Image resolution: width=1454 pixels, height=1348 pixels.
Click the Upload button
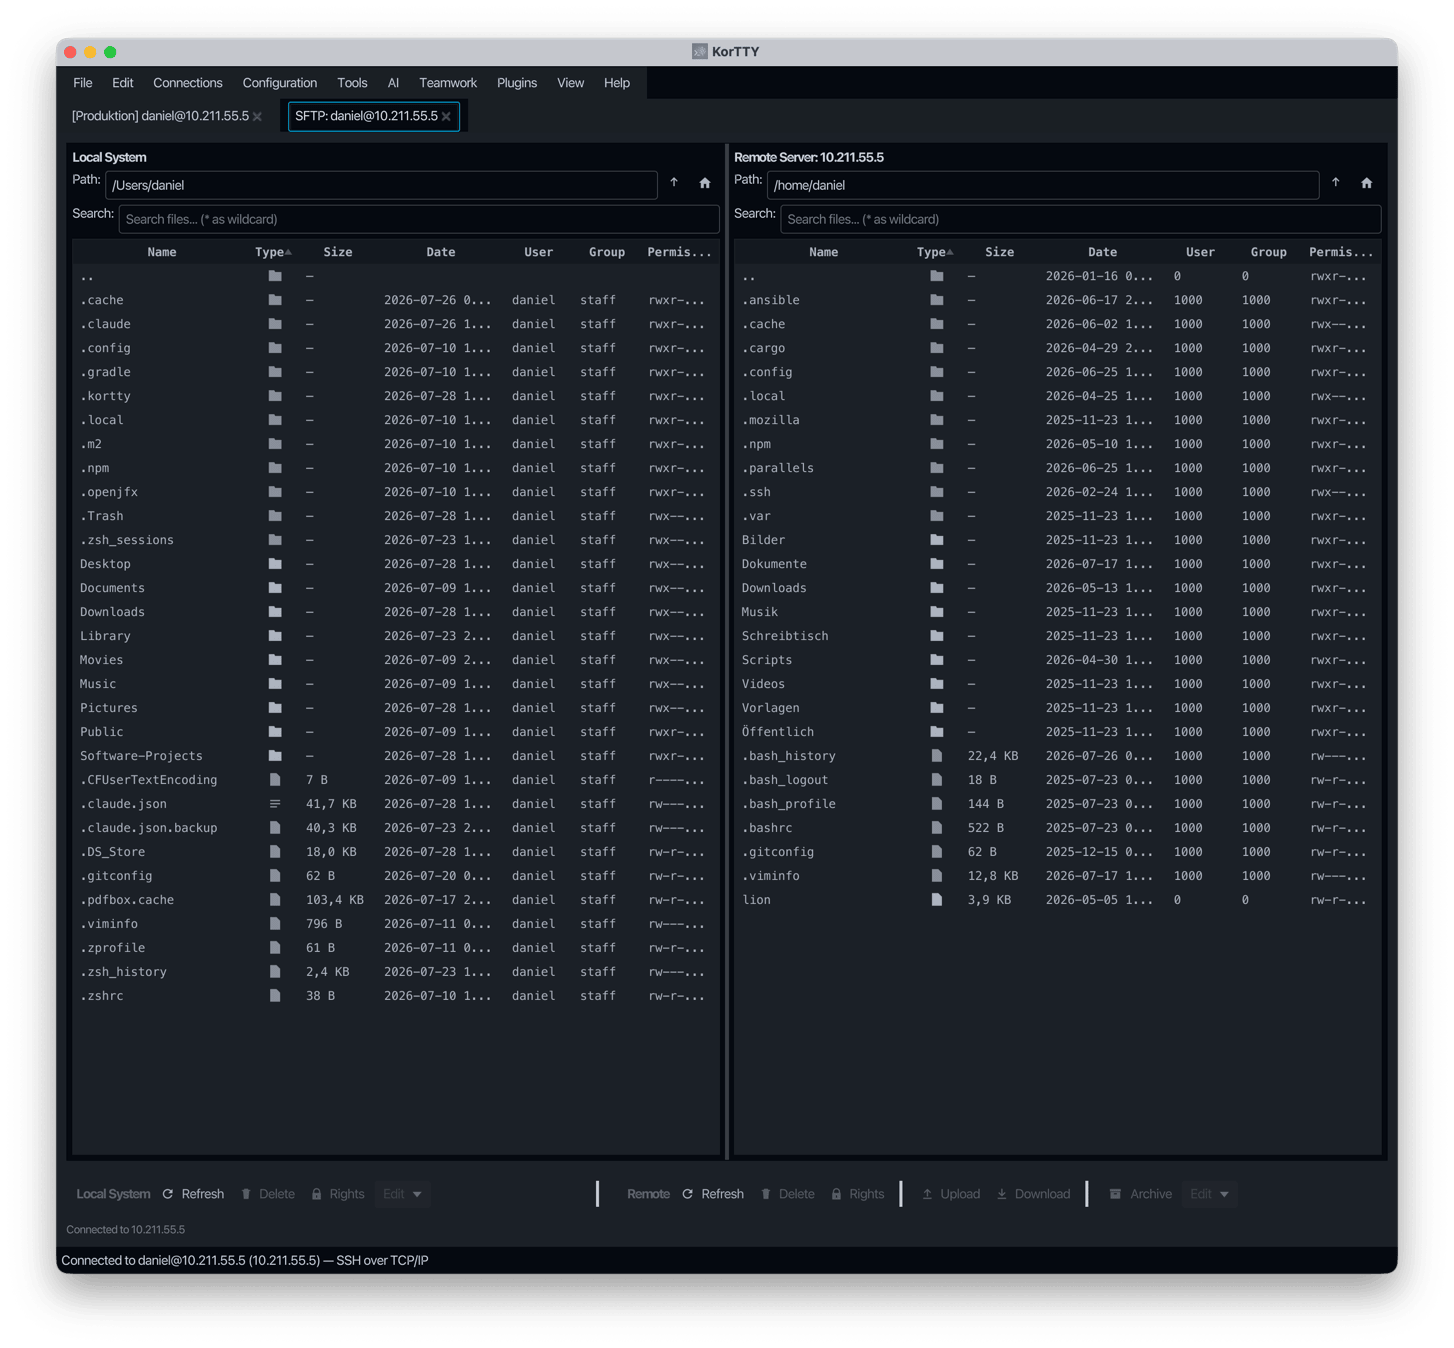(951, 1194)
